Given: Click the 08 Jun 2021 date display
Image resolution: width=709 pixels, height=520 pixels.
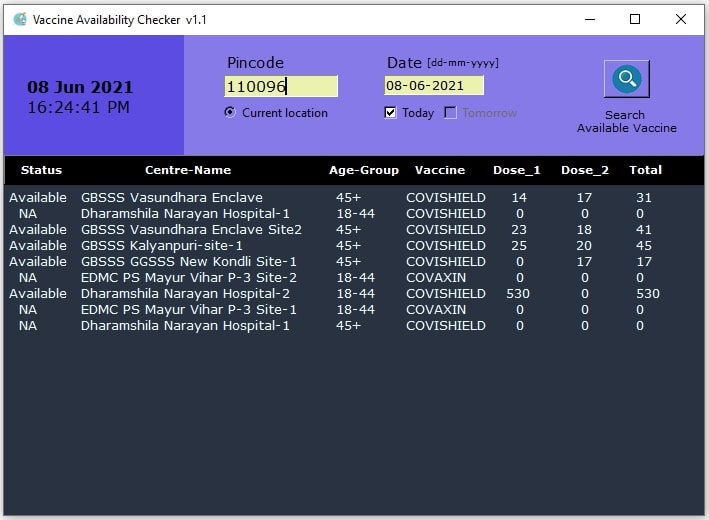Looking at the screenshot, I should coord(80,88).
